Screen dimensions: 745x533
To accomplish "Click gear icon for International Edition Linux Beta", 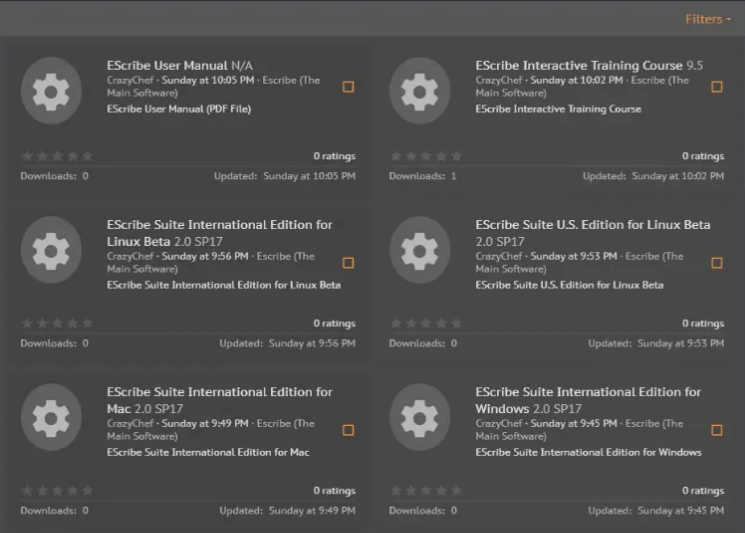I will click(x=51, y=250).
